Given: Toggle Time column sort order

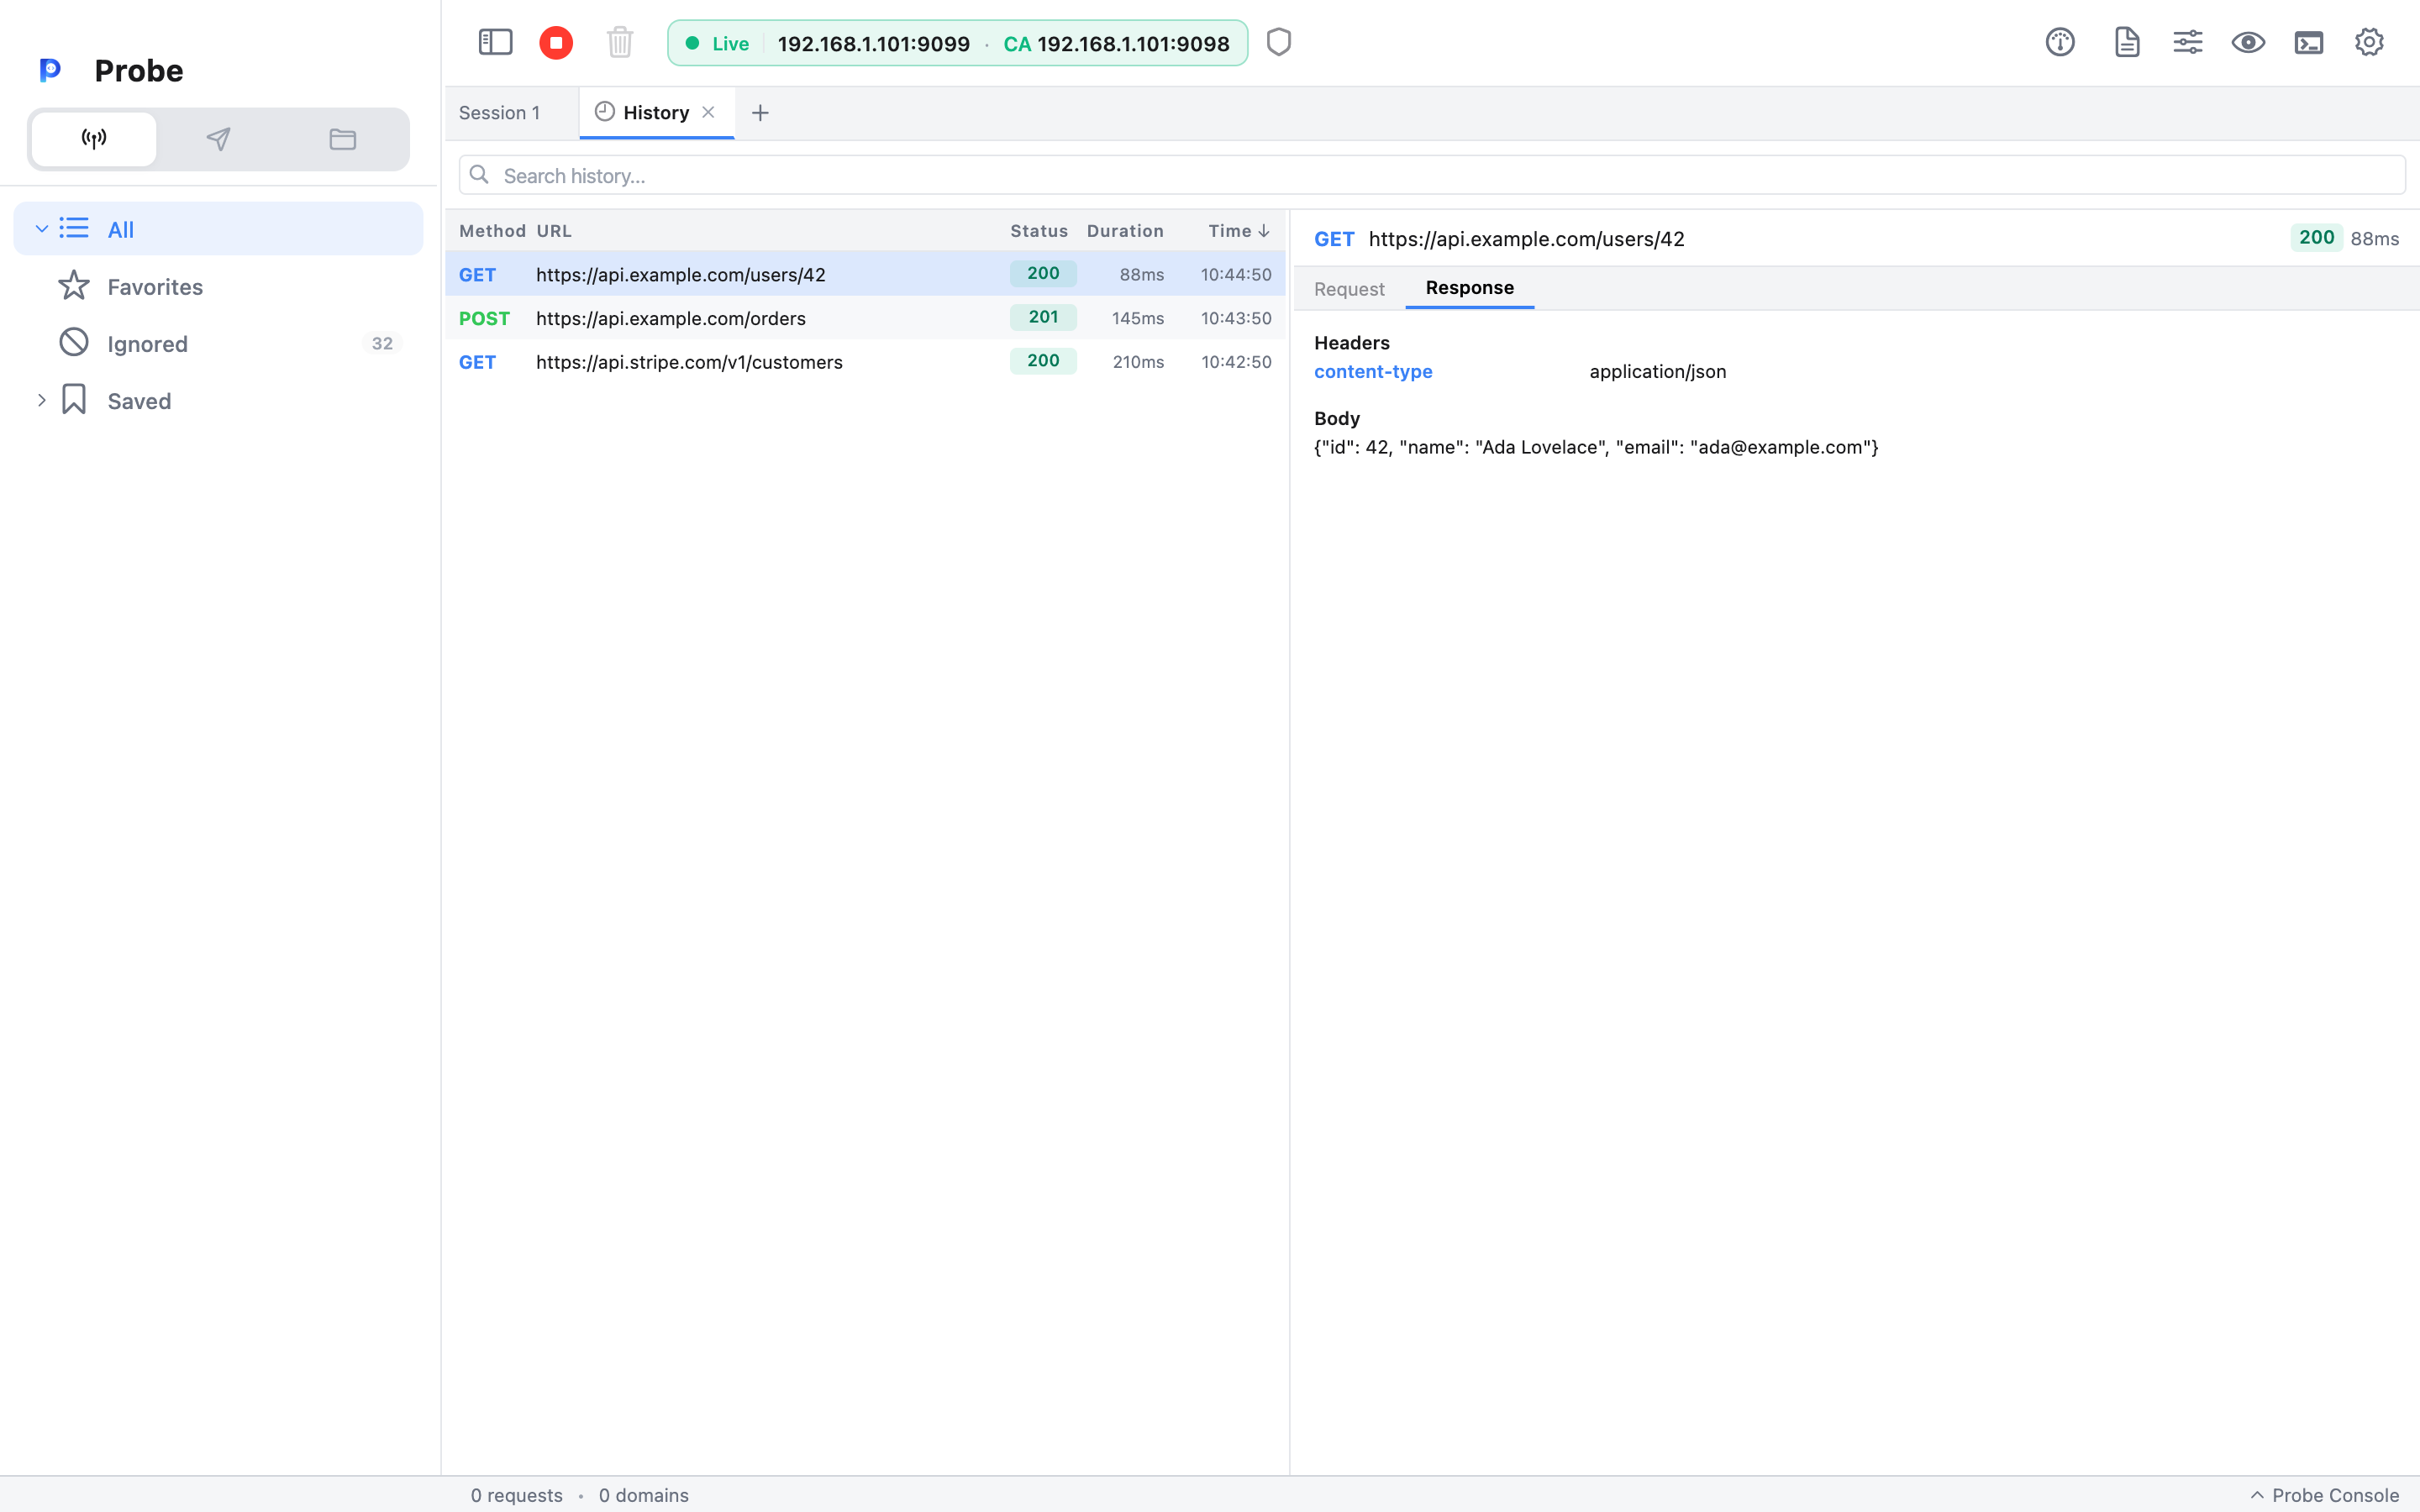Looking at the screenshot, I should (1239, 231).
